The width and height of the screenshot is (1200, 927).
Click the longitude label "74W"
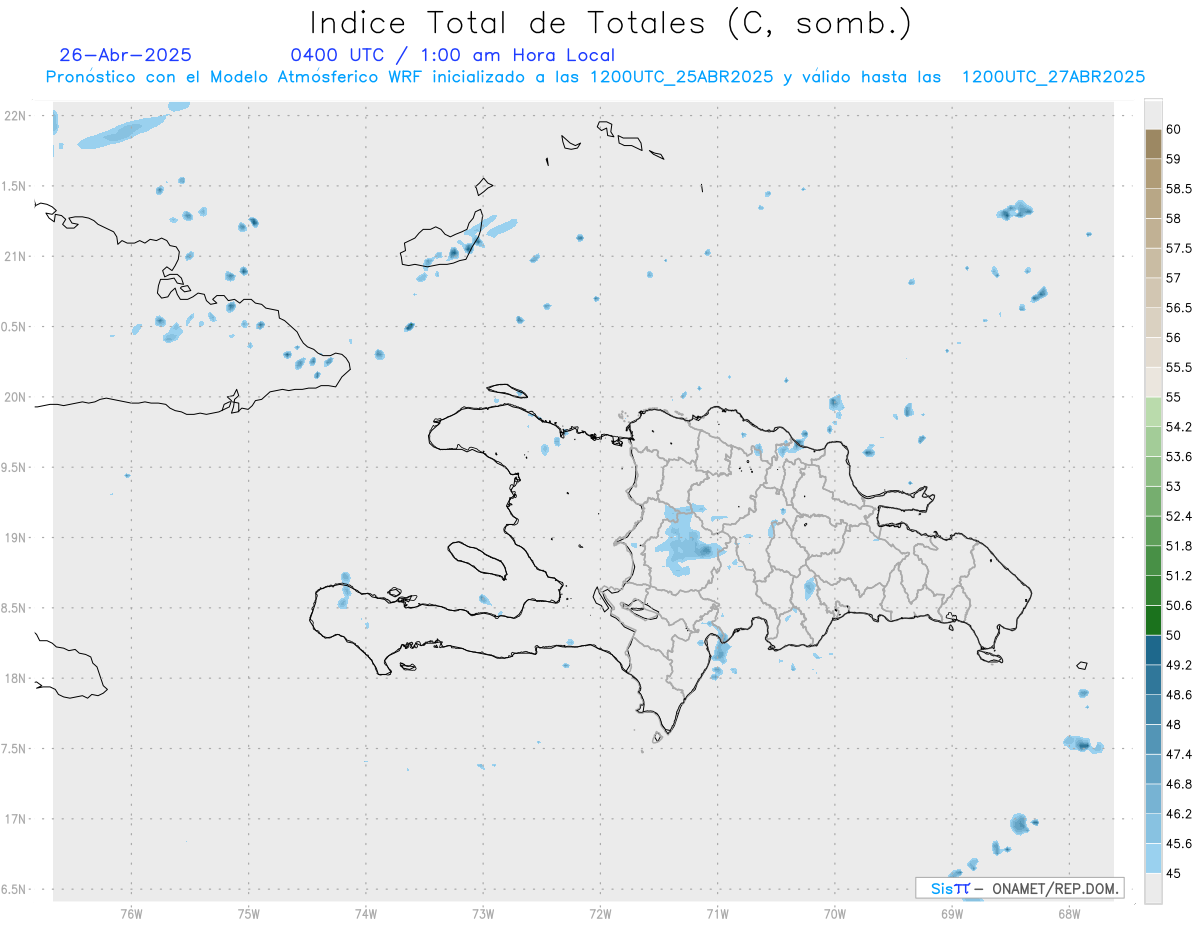(366, 913)
